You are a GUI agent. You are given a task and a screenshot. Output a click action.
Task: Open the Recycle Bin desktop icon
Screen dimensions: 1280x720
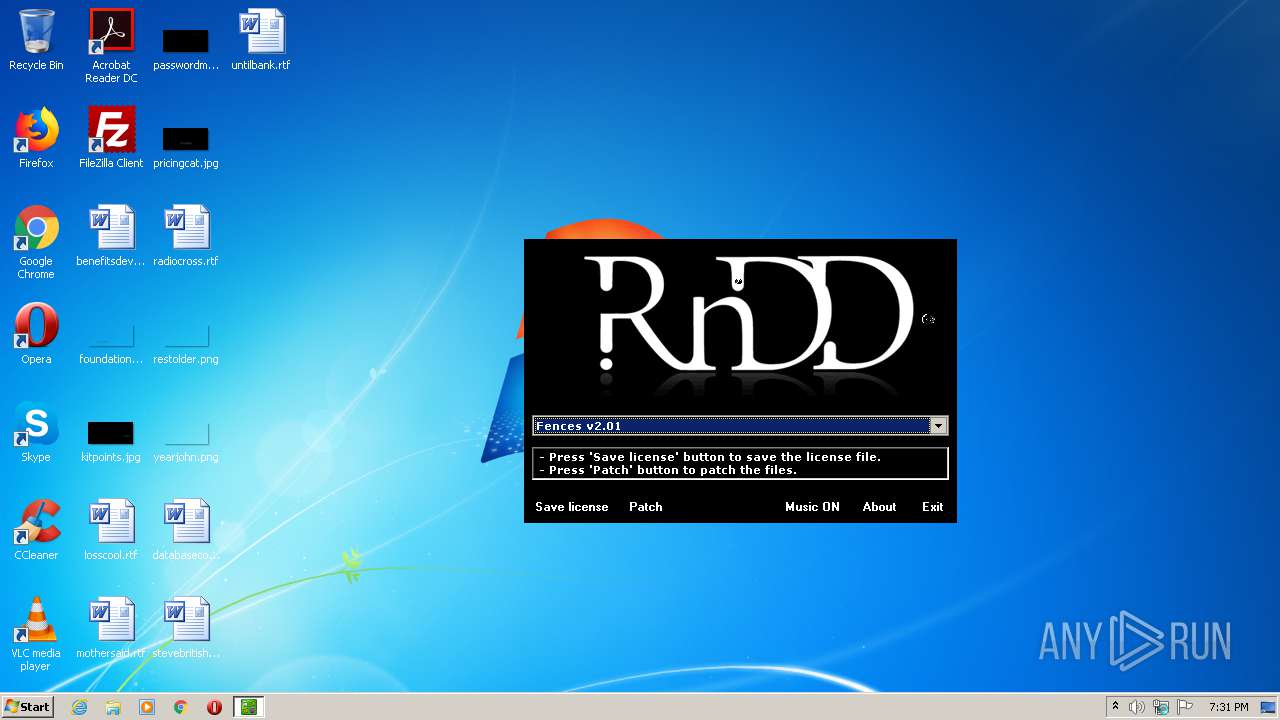pos(36,40)
